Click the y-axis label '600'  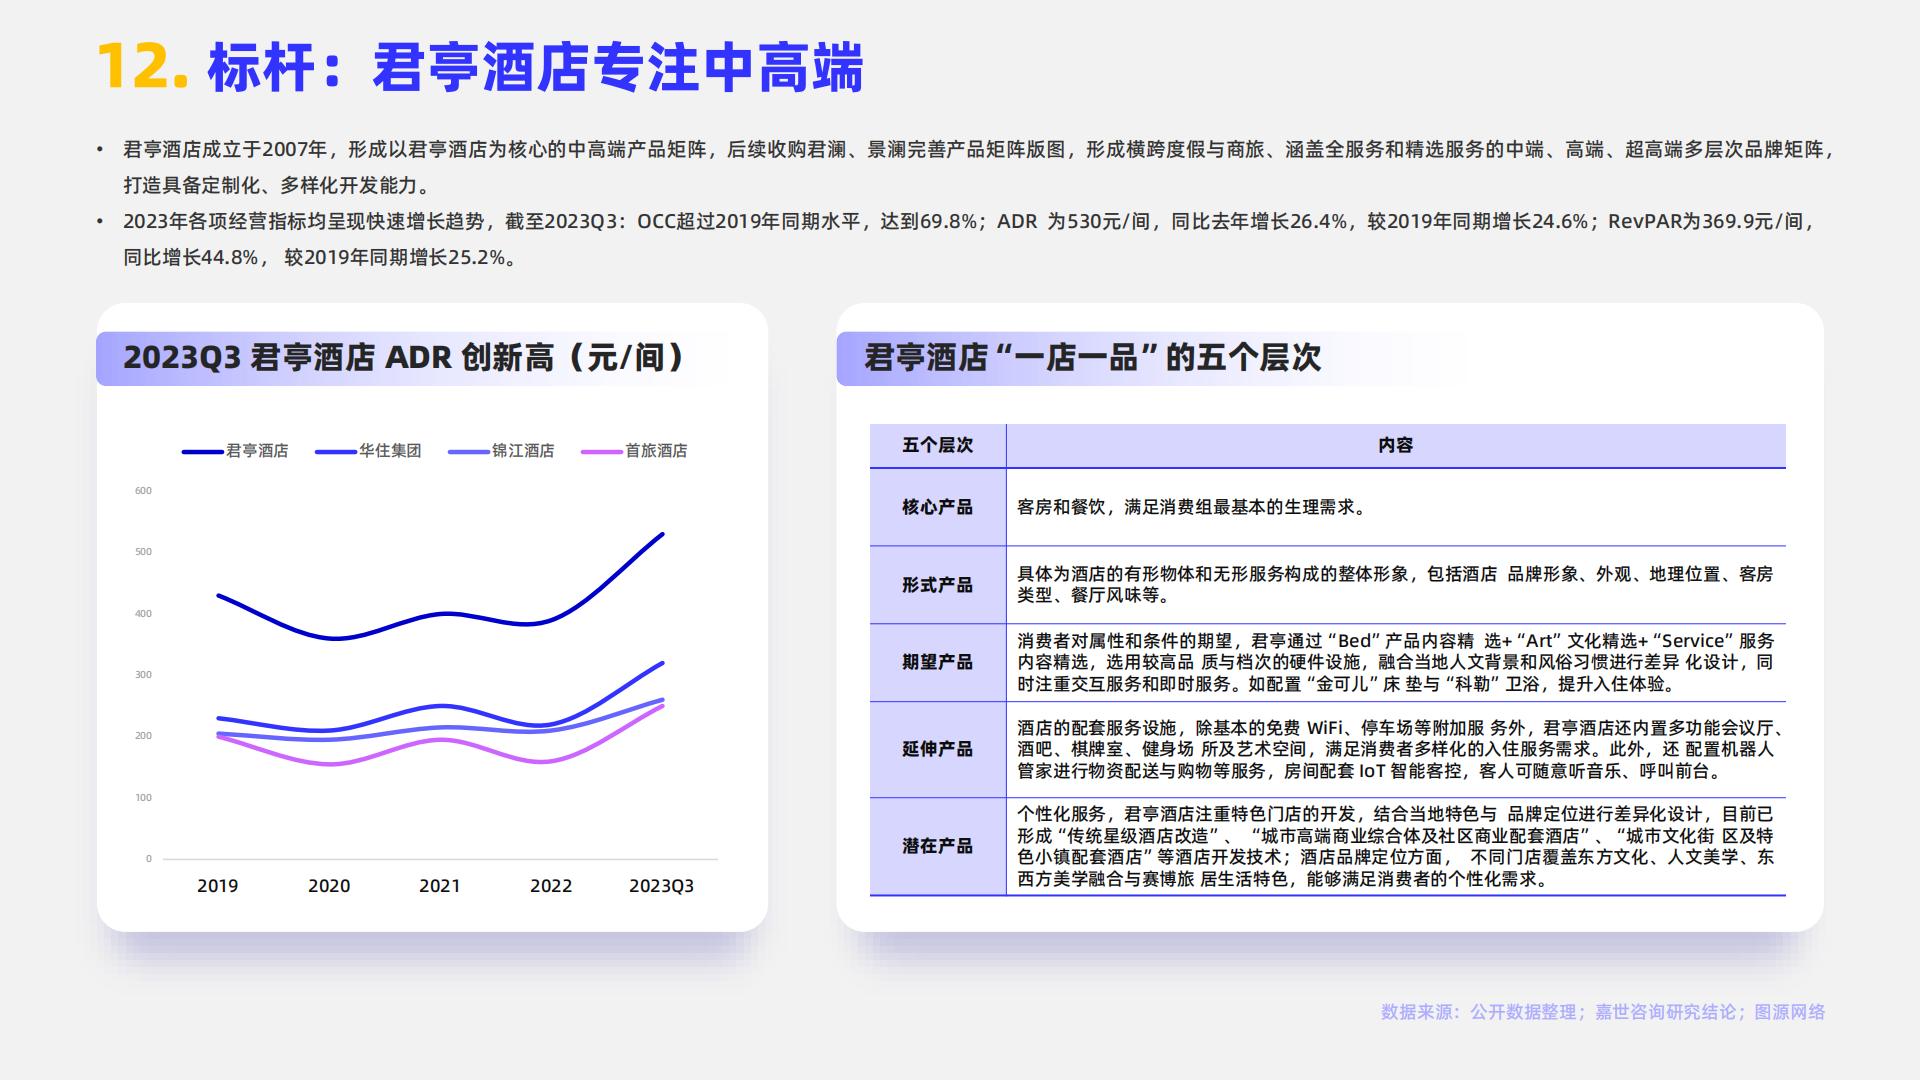coord(143,490)
